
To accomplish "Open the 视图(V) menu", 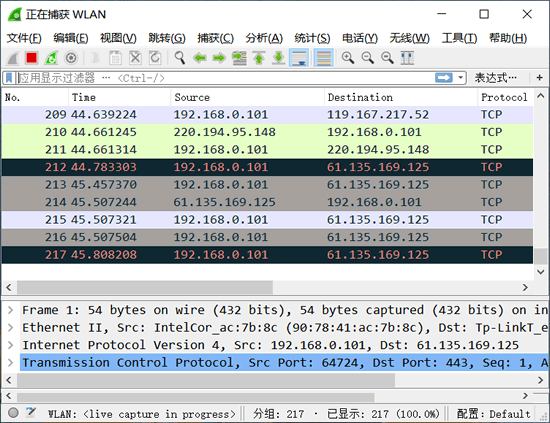I will 118,38.
